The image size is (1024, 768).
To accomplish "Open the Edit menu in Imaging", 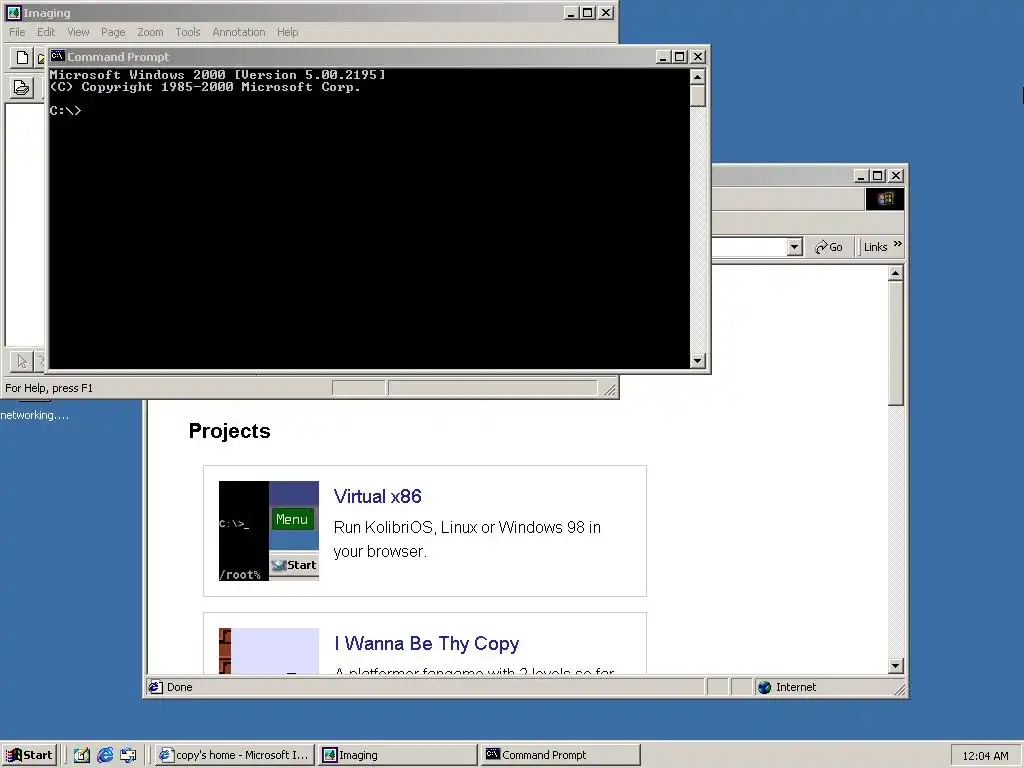I will [x=46, y=32].
